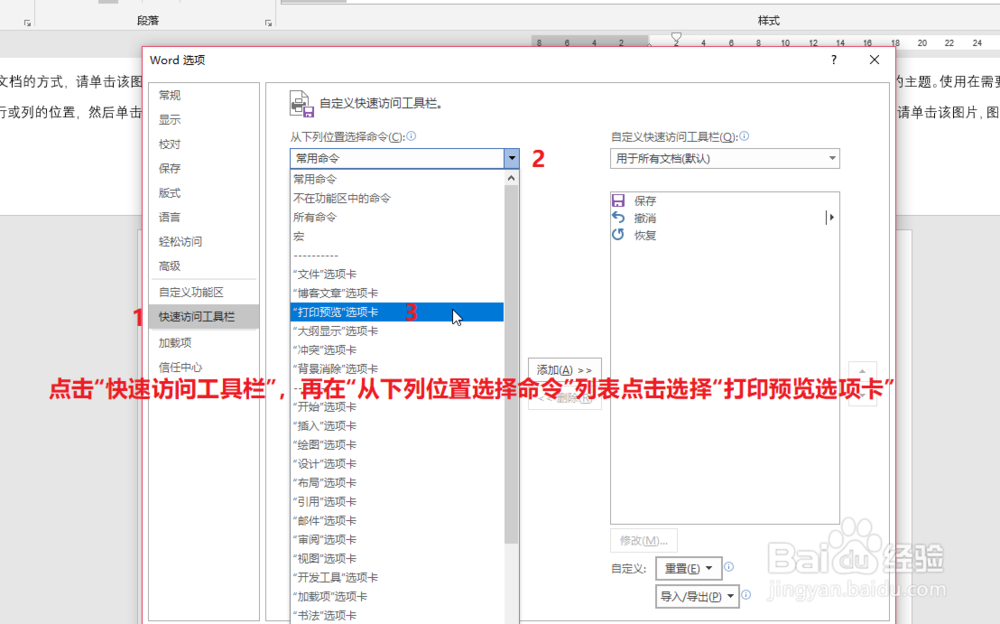The image size is (1000, 624).
Task: Pick “加载项”选项卡 from the list
Action: pyautogui.click(x=397, y=597)
